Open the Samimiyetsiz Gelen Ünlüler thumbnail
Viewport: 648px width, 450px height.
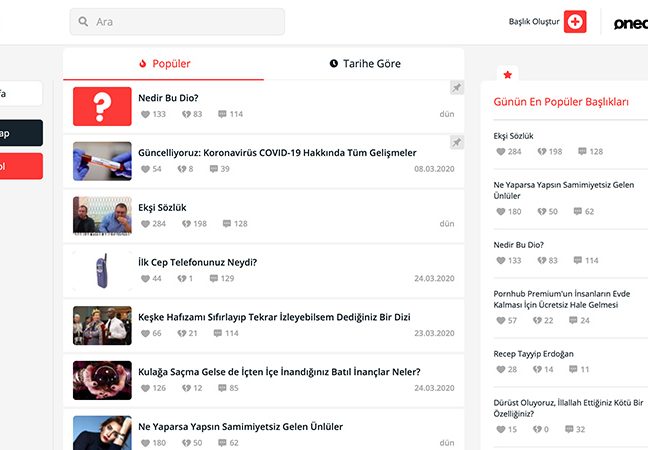pos(102,433)
